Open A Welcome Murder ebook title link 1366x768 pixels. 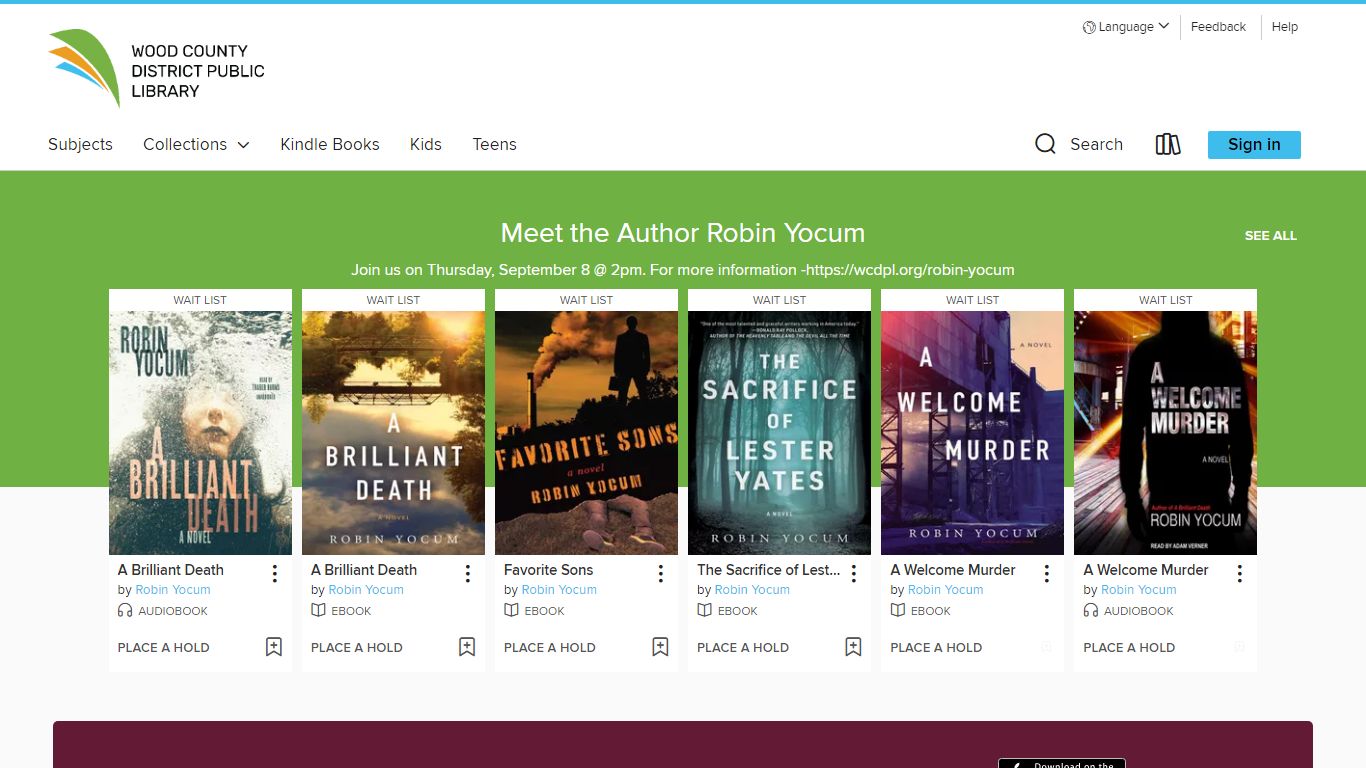tap(953, 570)
